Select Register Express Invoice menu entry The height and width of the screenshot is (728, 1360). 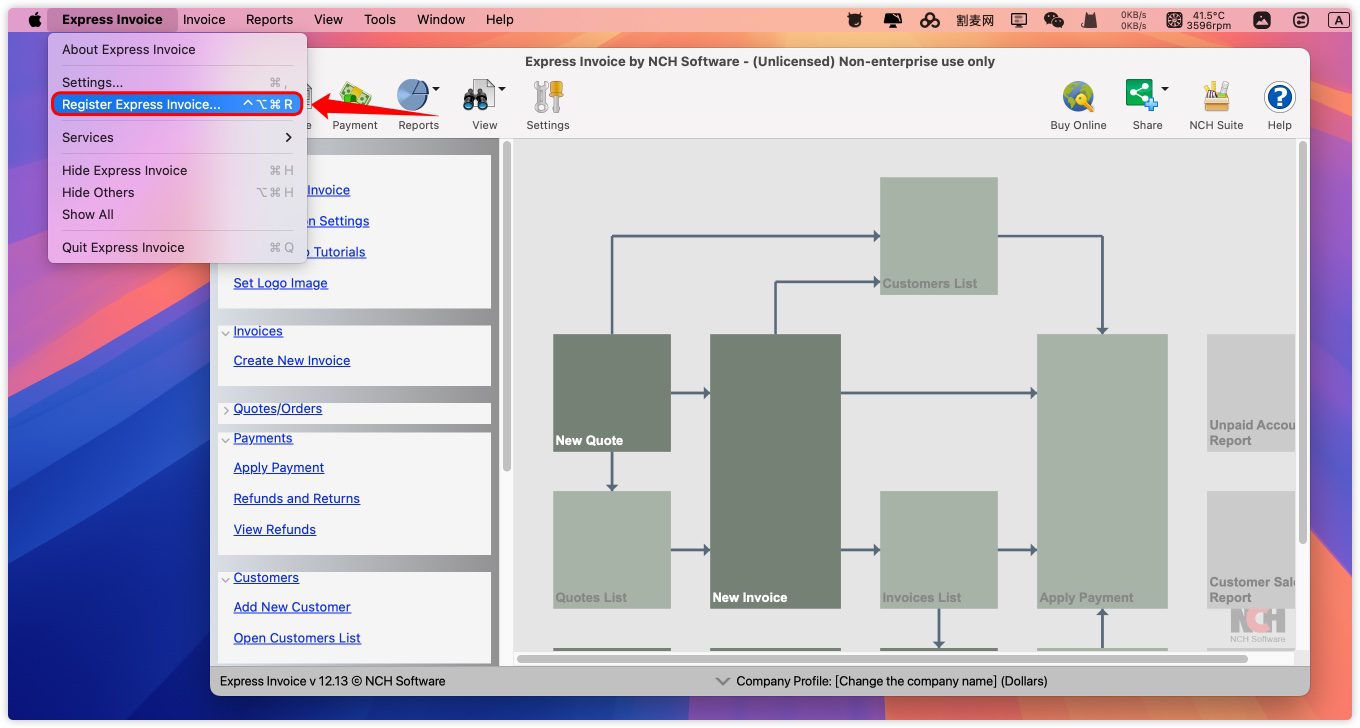[x=141, y=104]
